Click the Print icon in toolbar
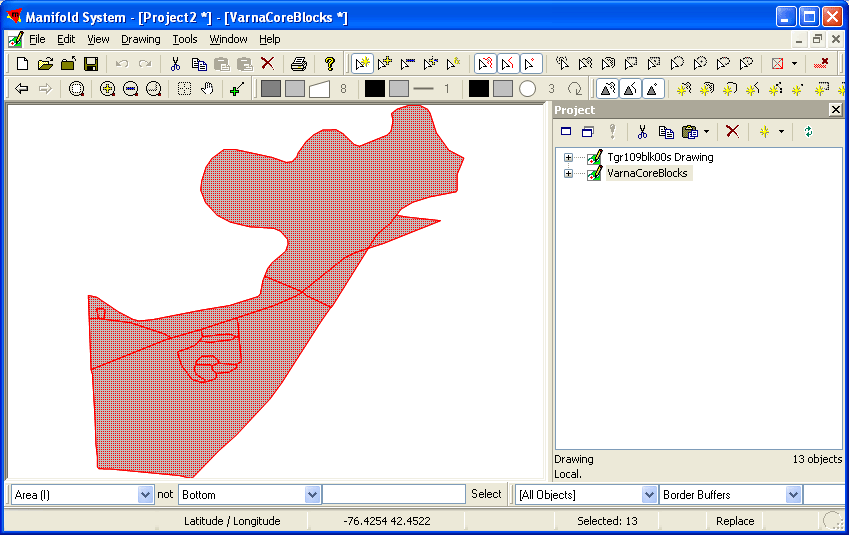The height and width of the screenshot is (535, 849). [298, 64]
